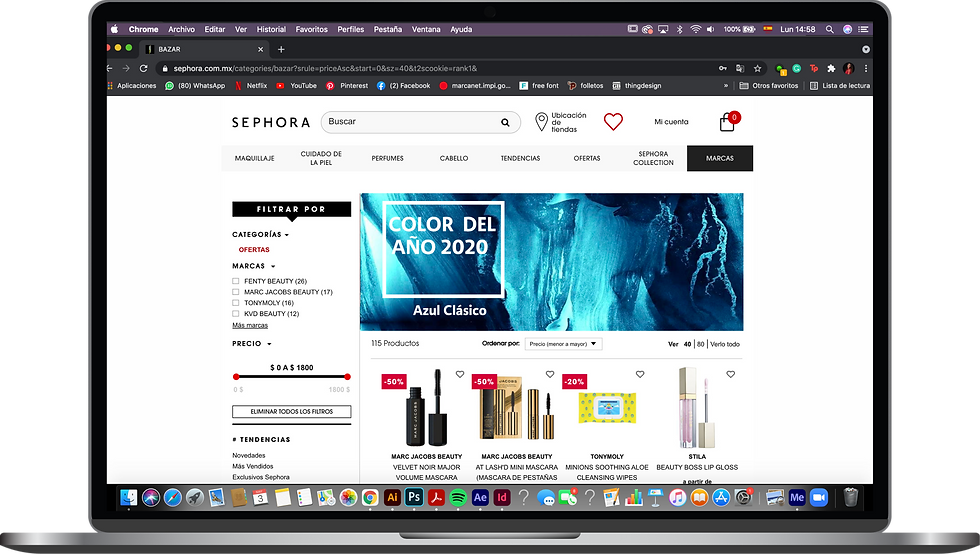This screenshot has height=554, width=980.
Task: Open the wishlist heart icon in header
Action: click(613, 121)
